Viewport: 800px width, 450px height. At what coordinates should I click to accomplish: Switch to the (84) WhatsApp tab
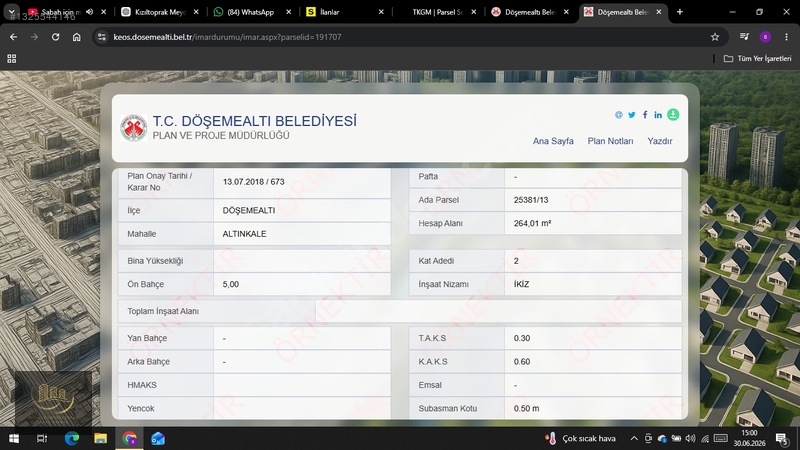pyautogui.click(x=250, y=12)
